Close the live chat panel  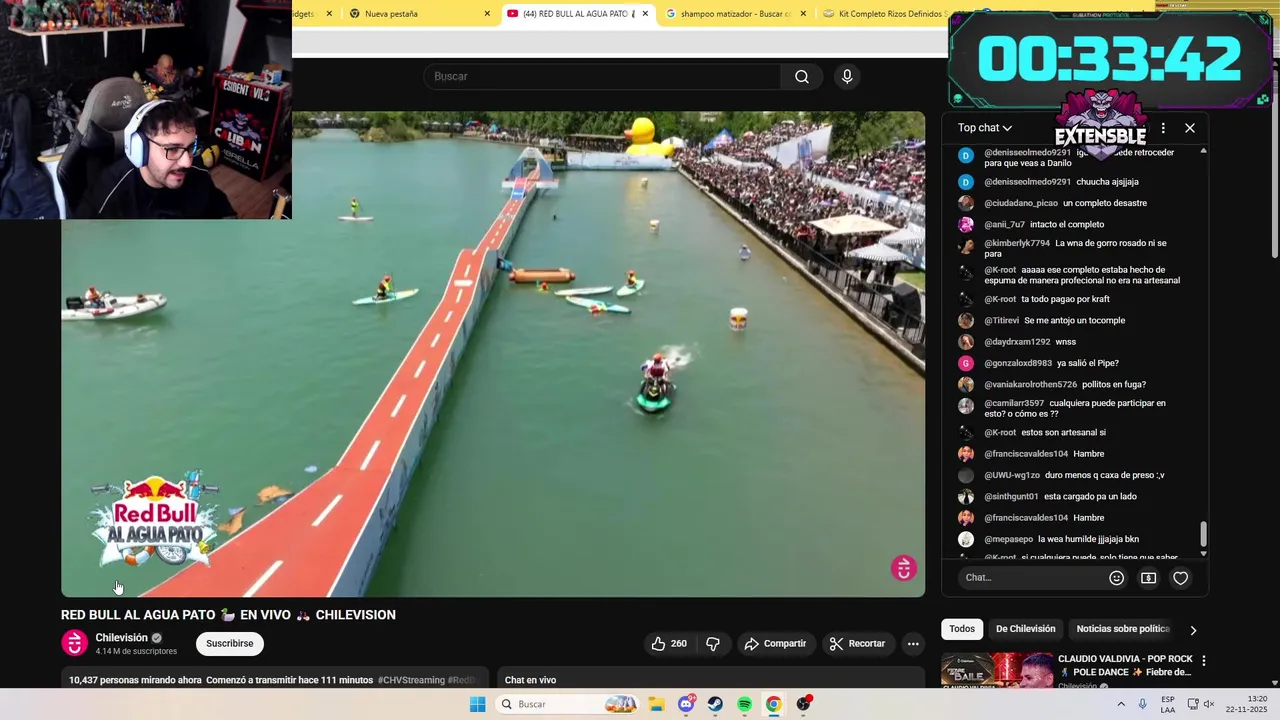tap(1190, 128)
